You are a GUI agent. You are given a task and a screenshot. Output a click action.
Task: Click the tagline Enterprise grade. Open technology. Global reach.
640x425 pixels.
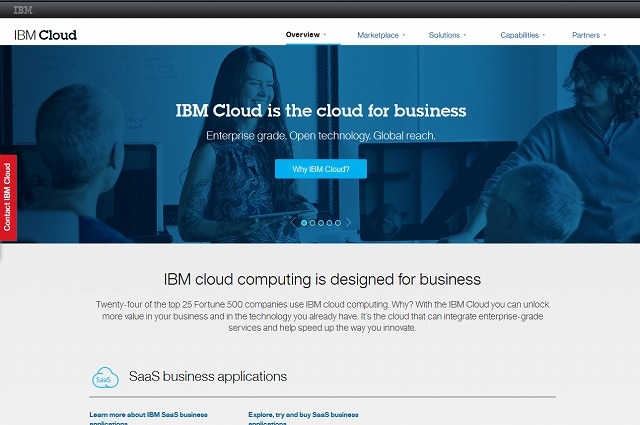321,136
